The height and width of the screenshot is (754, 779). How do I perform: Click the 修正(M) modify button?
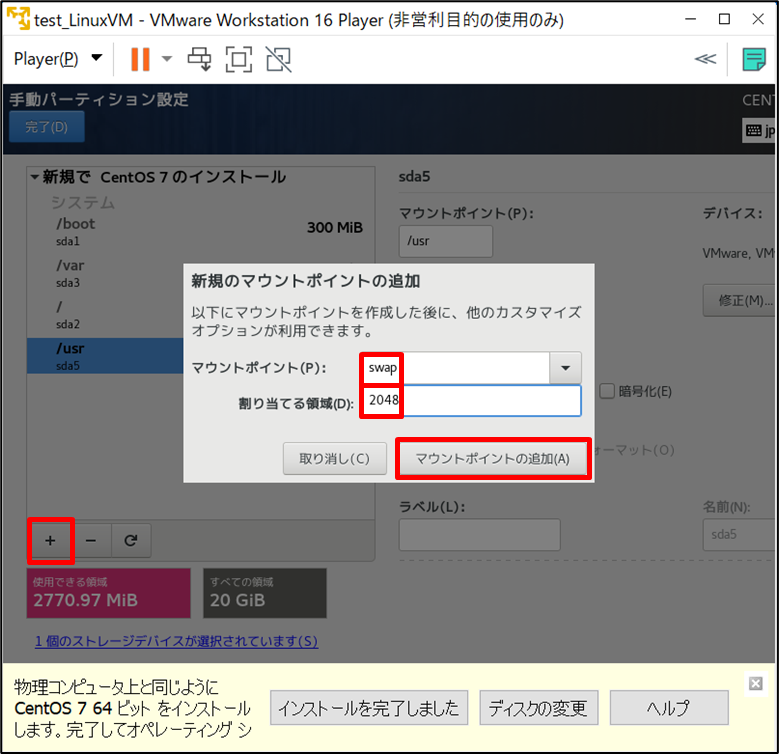click(x=740, y=301)
